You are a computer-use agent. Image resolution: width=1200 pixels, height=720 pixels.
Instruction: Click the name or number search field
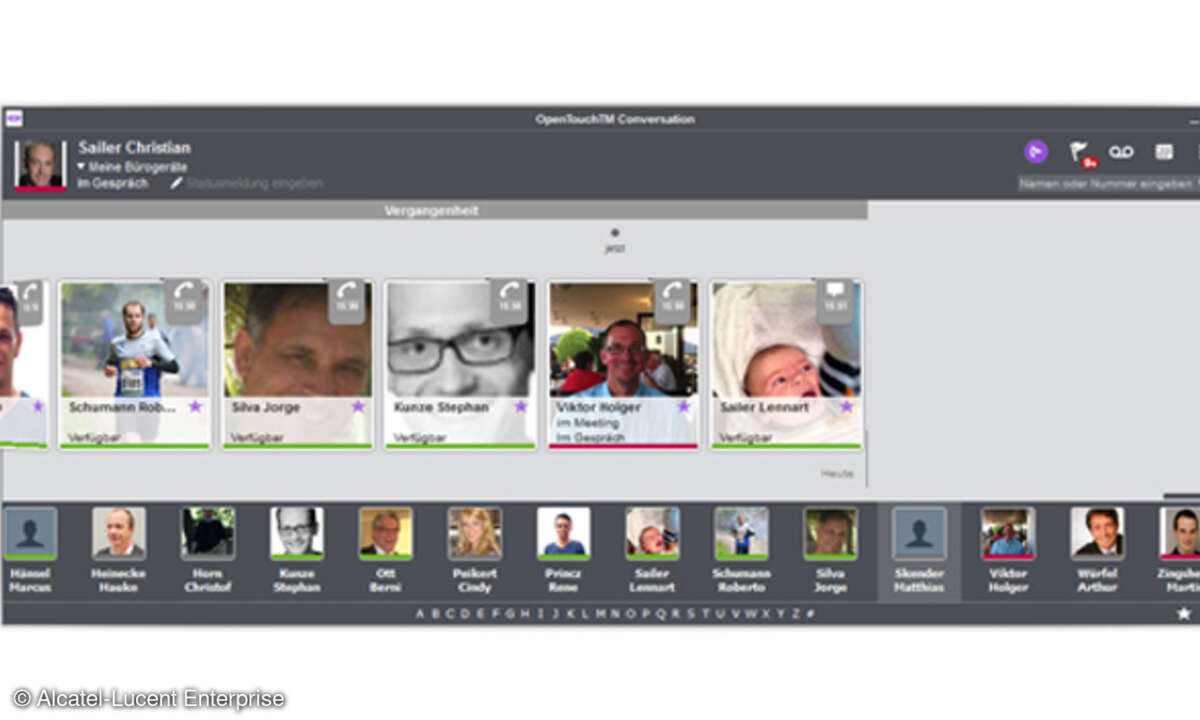[1107, 184]
